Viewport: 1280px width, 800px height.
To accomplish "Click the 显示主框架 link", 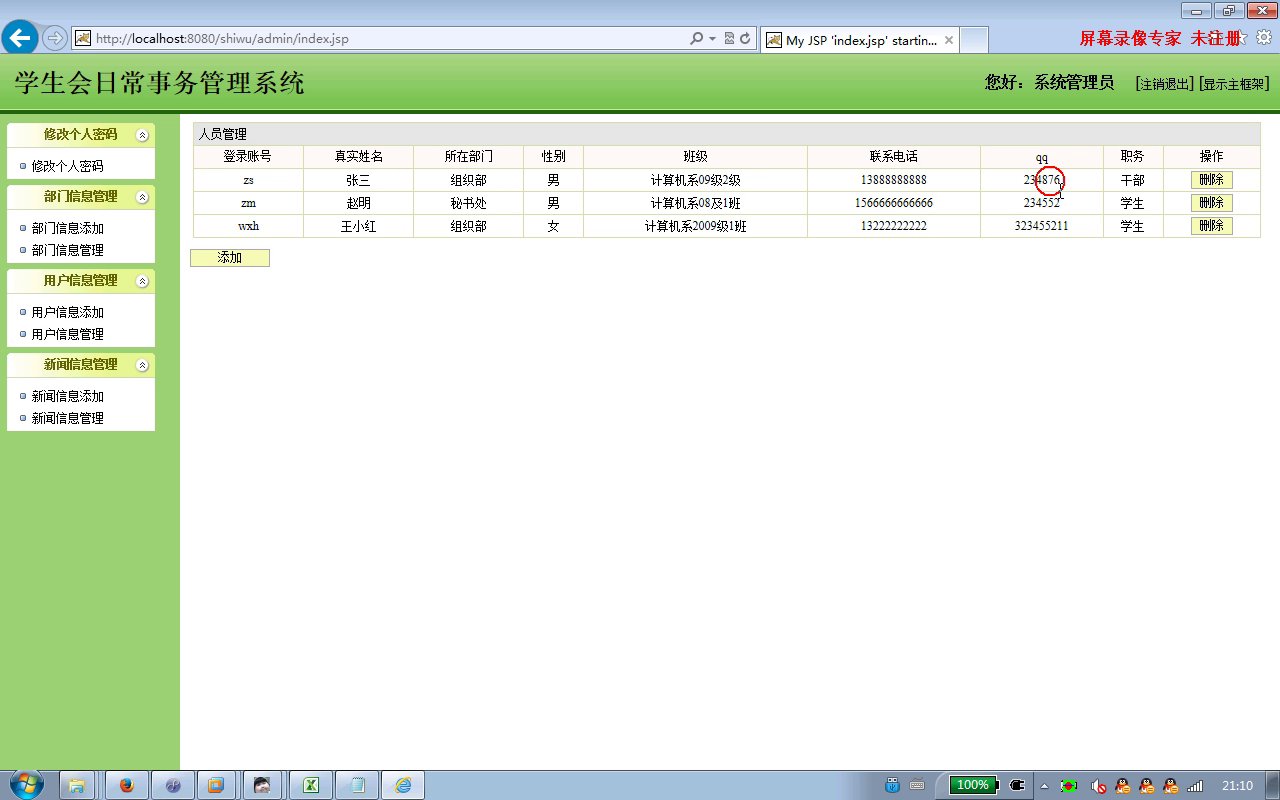I will click(1234, 84).
